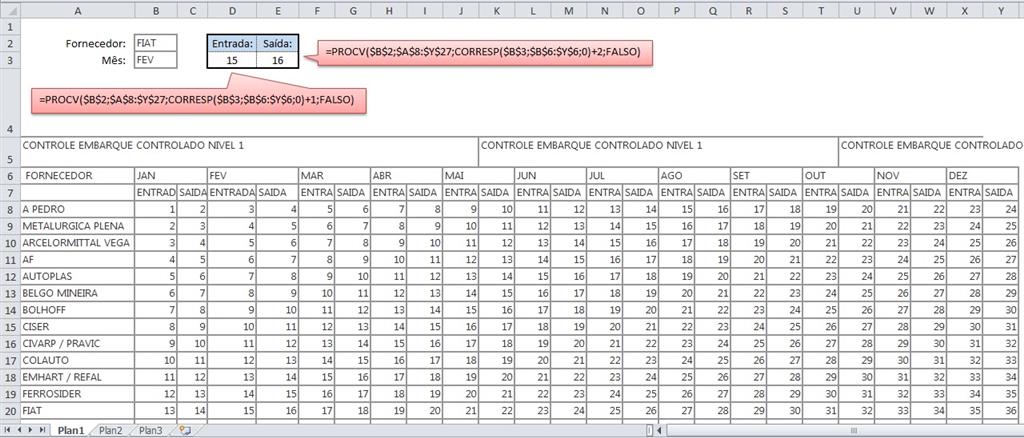Click the 'BOLHOFF' supplier cell

pos(78,310)
